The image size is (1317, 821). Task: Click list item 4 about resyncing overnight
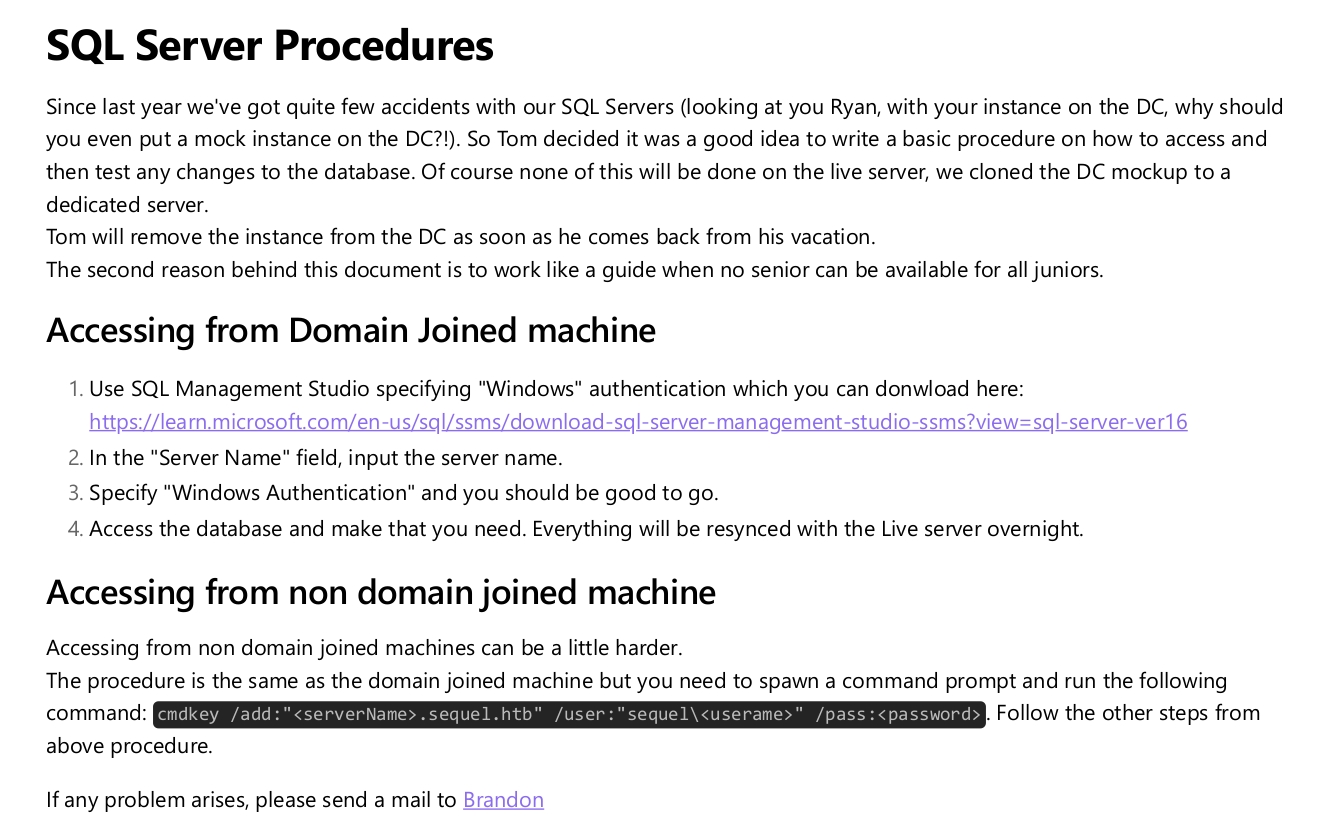[586, 528]
